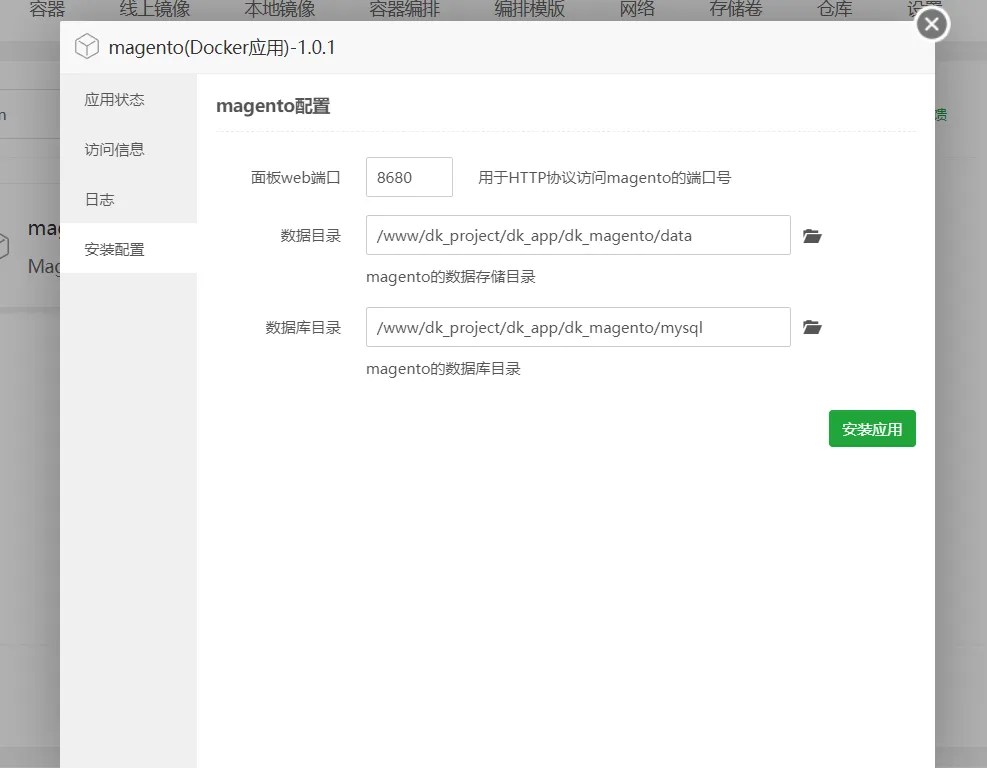Screen dimensions: 987x768
Task: Close the magento Docker app dialog
Action: (x=932, y=25)
